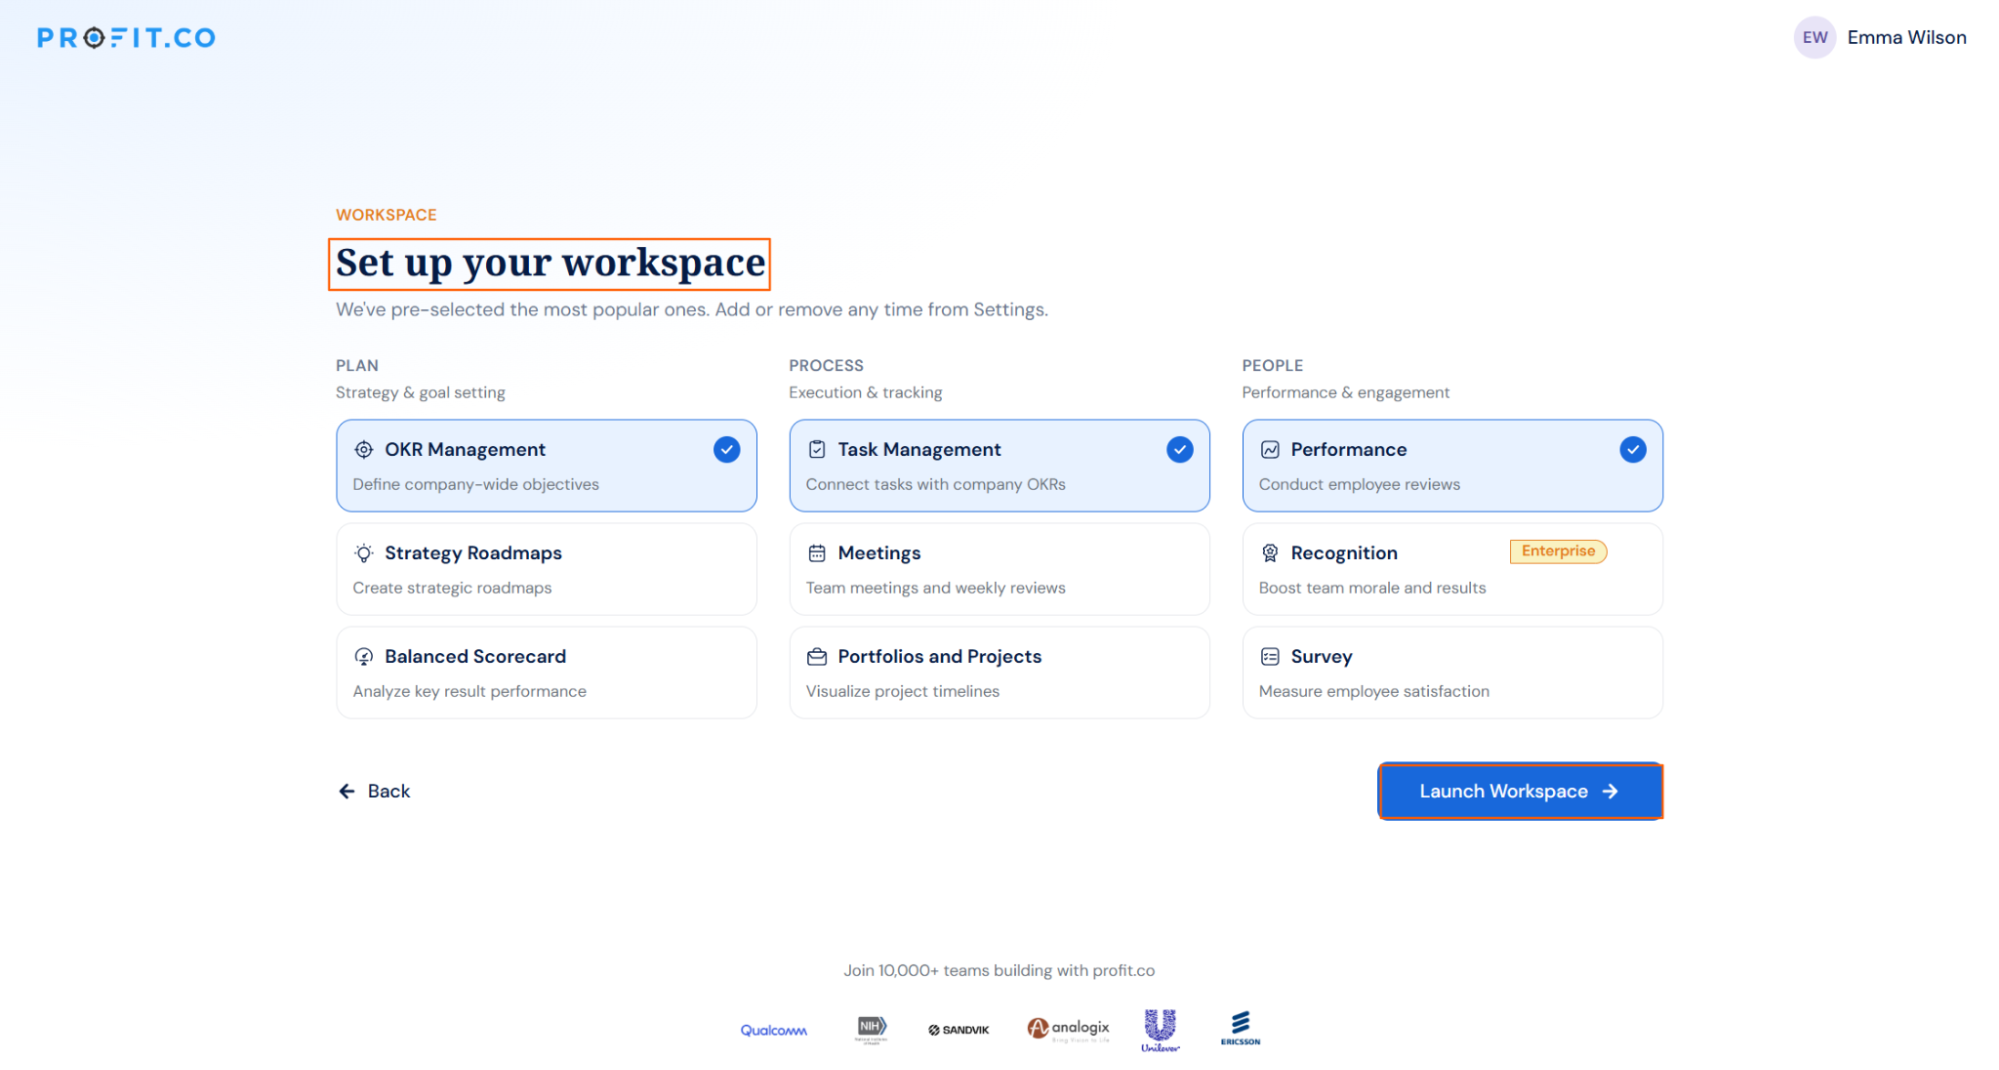Click the PLAN column label
This screenshot has height=1070, width=1999.
coord(357,366)
